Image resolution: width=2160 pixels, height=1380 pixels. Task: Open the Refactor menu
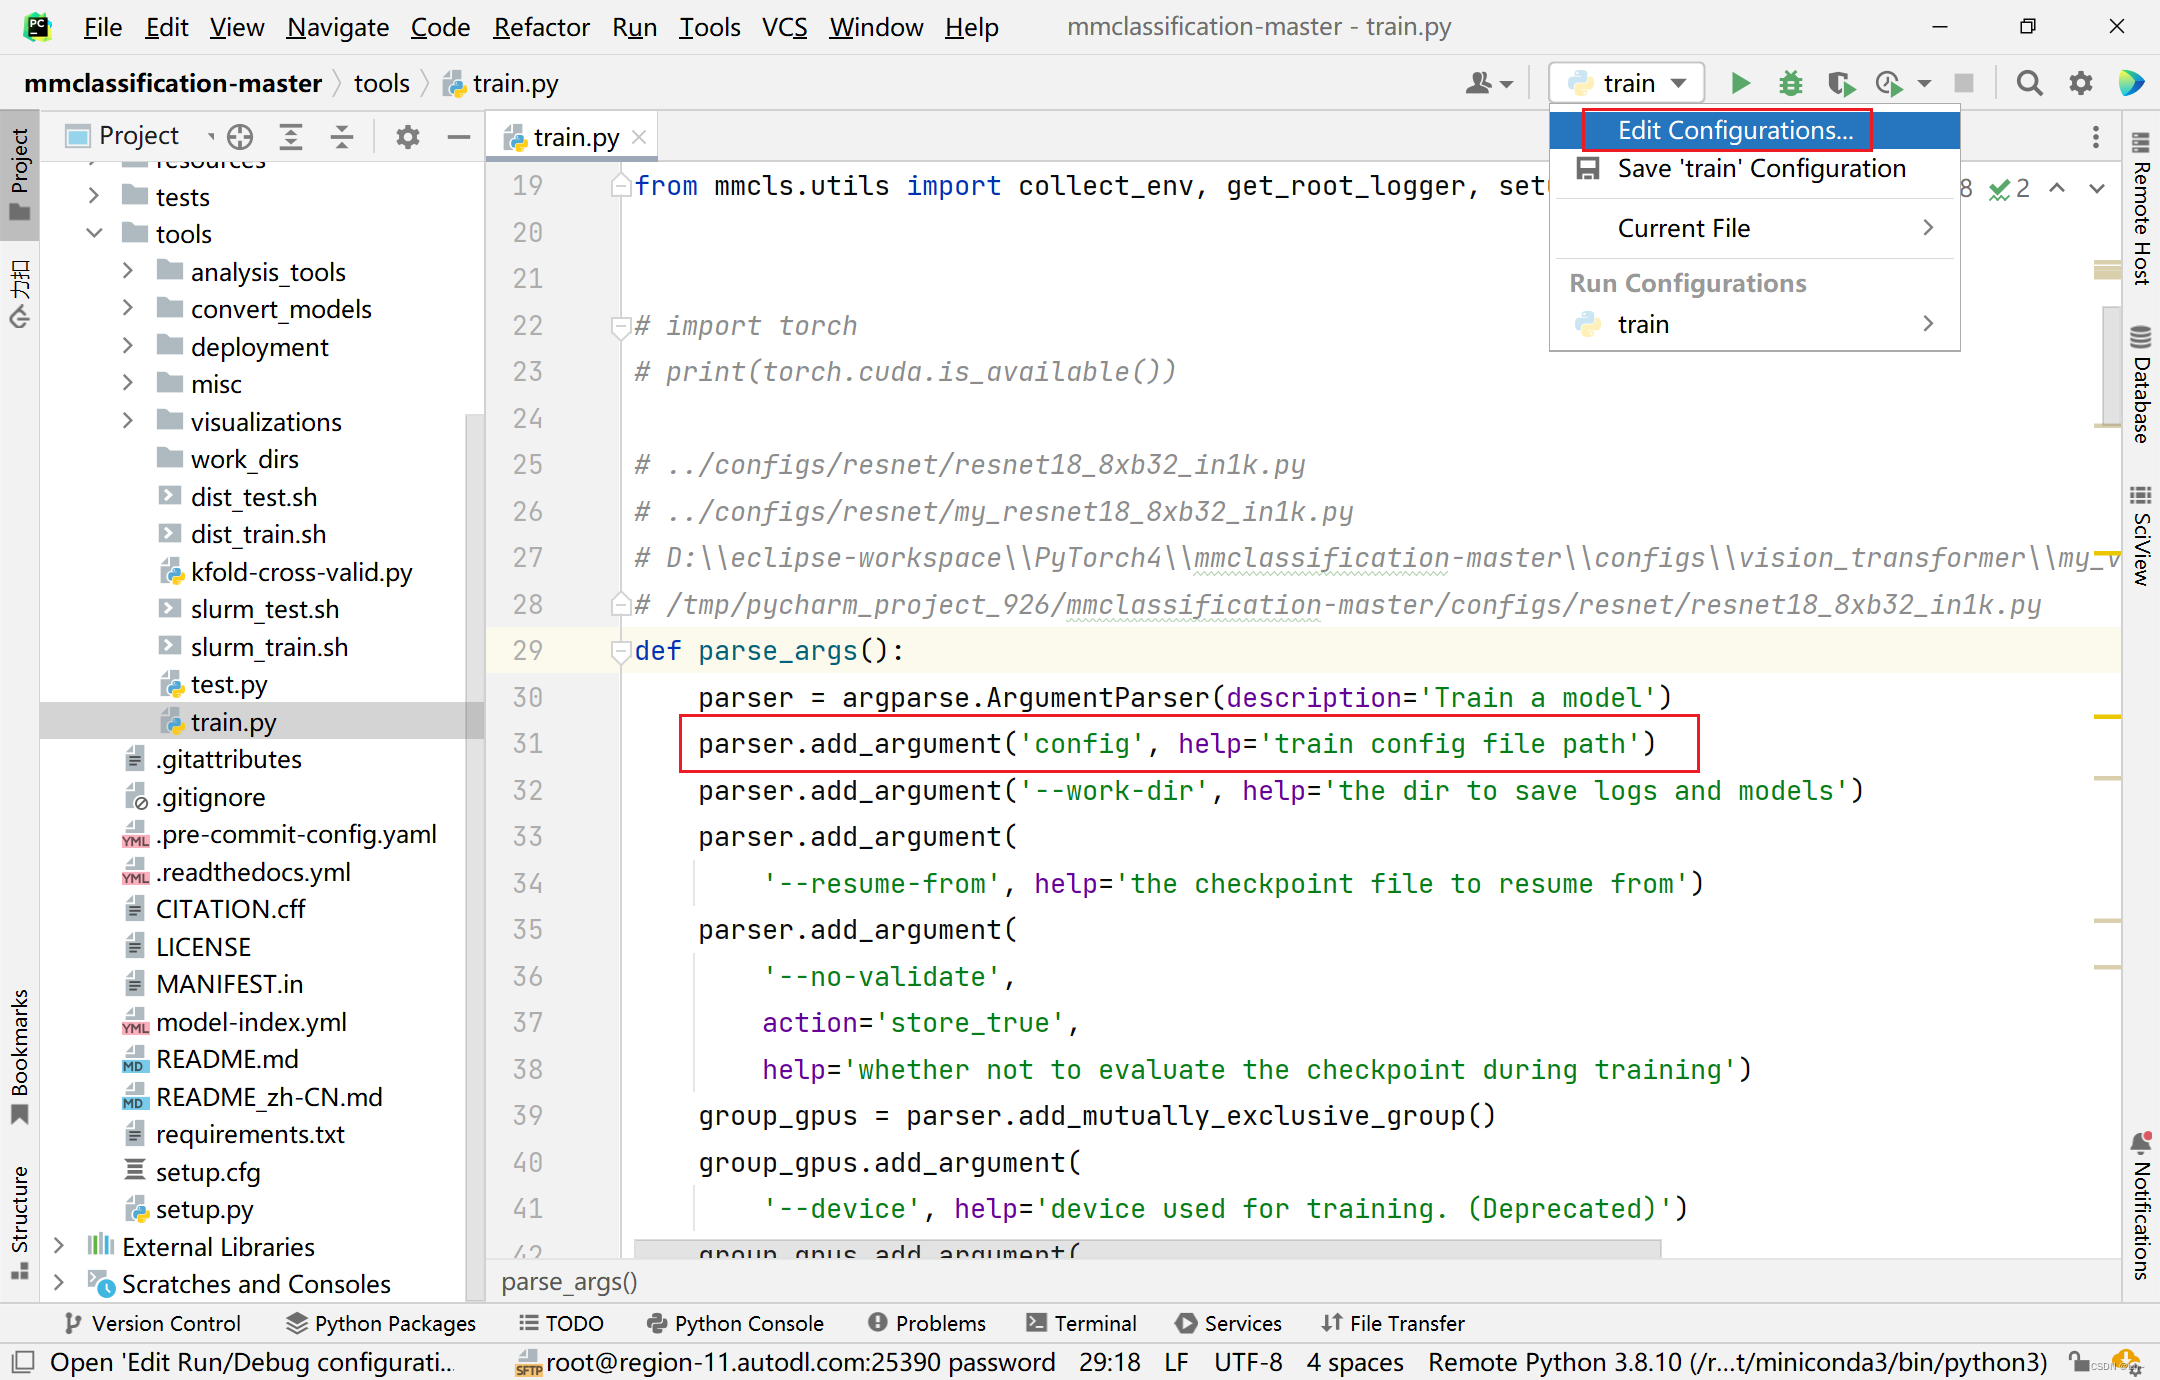[541, 27]
